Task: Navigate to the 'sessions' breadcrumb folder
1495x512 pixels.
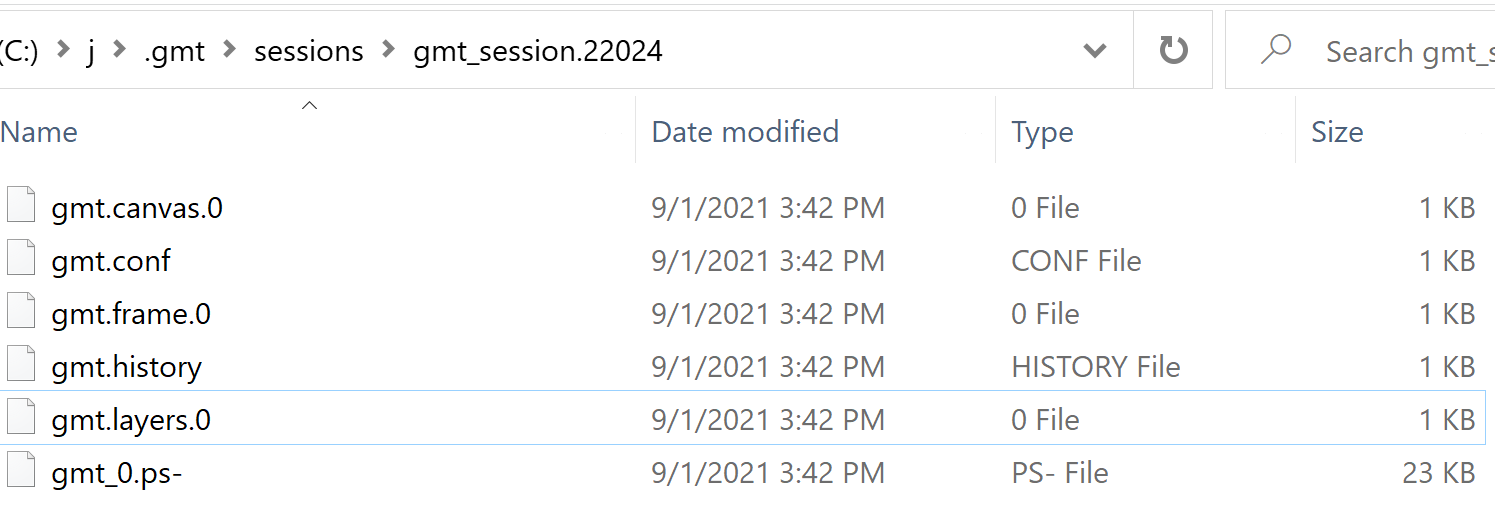Action: tap(308, 51)
